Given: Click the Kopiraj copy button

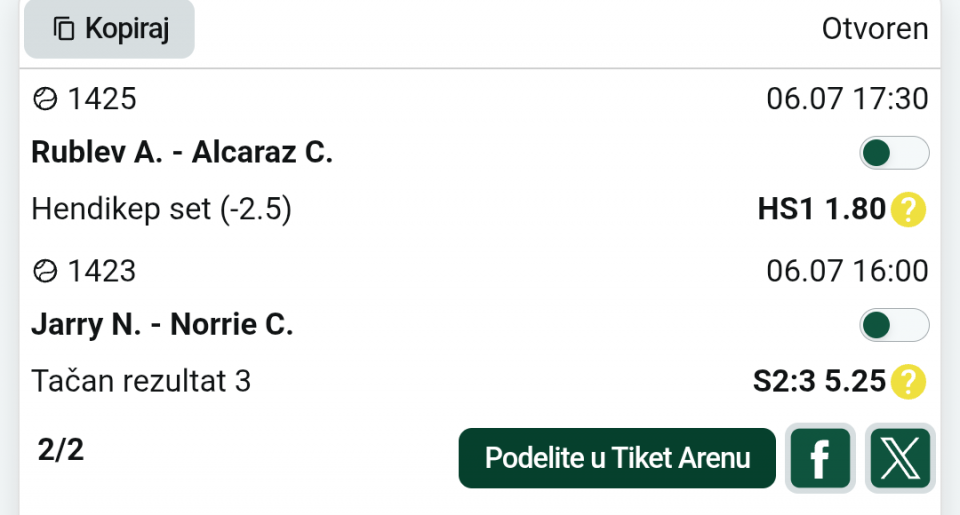Looking at the screenshot, I should coord(109,29).
